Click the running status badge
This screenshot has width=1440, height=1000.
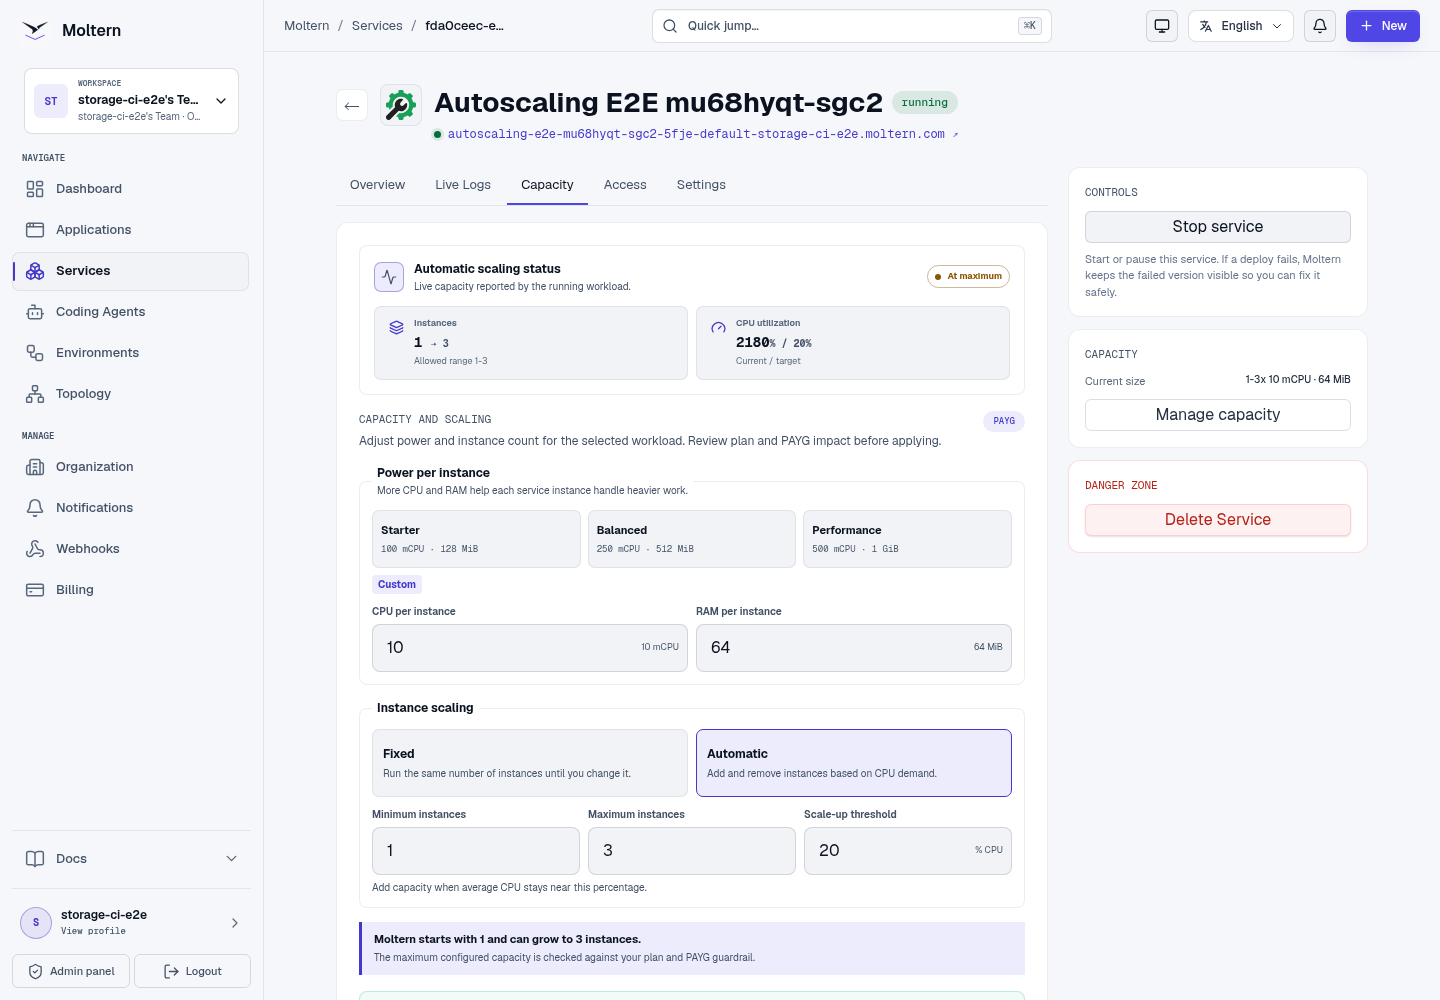[x=925, y=102]
